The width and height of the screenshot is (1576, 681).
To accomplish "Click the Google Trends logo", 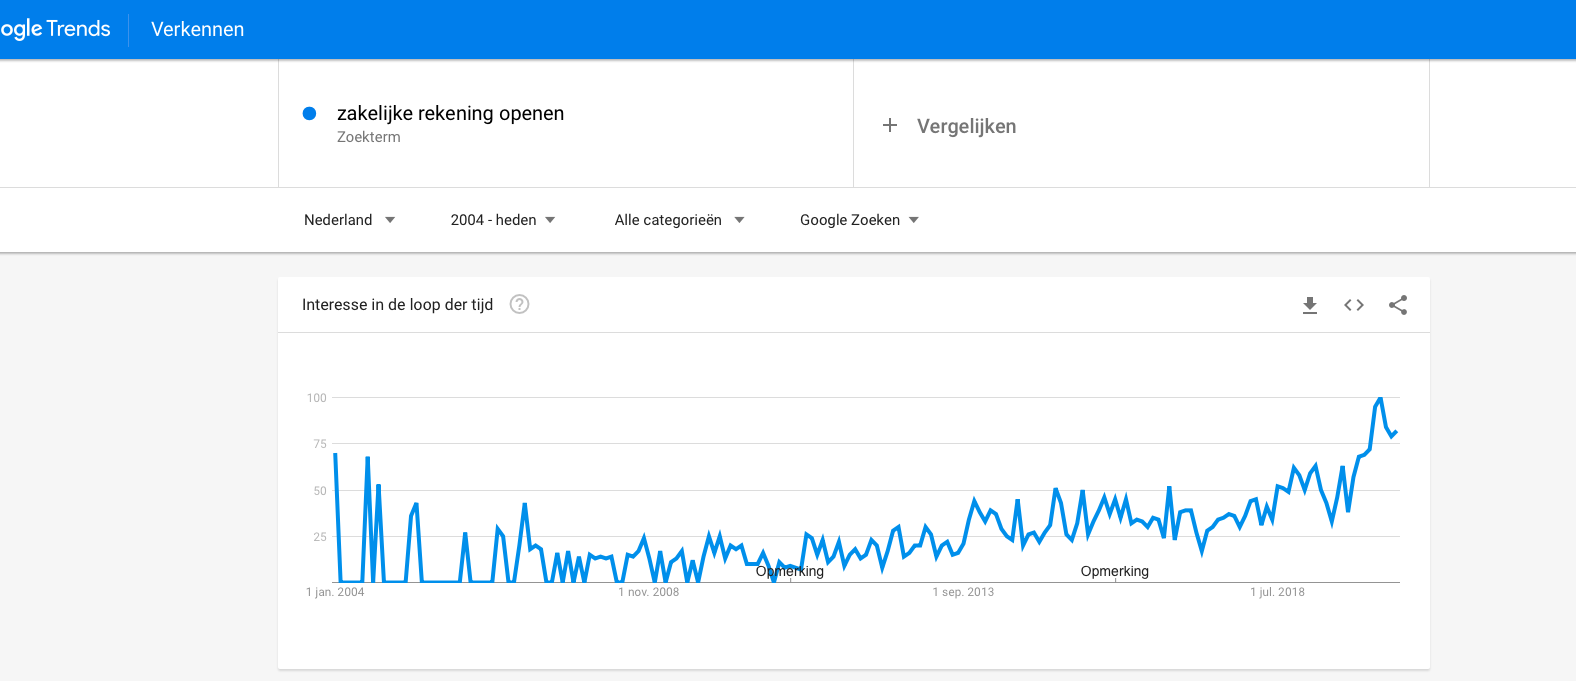I will (x=55, y=29).
